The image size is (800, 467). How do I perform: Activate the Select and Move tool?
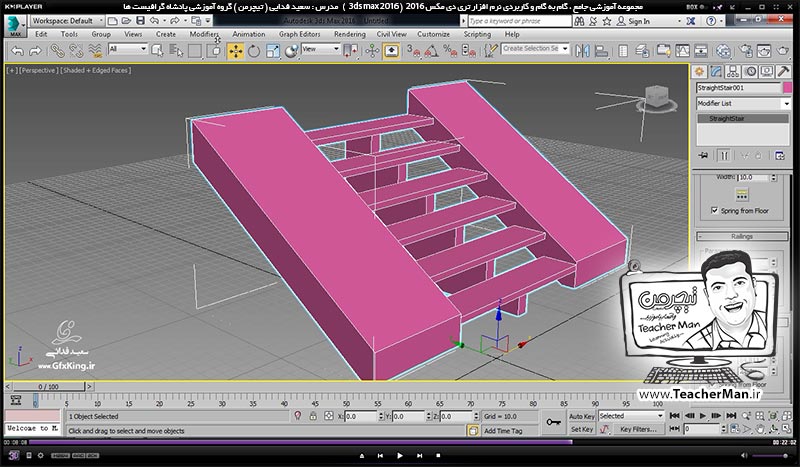coord(235,51)
